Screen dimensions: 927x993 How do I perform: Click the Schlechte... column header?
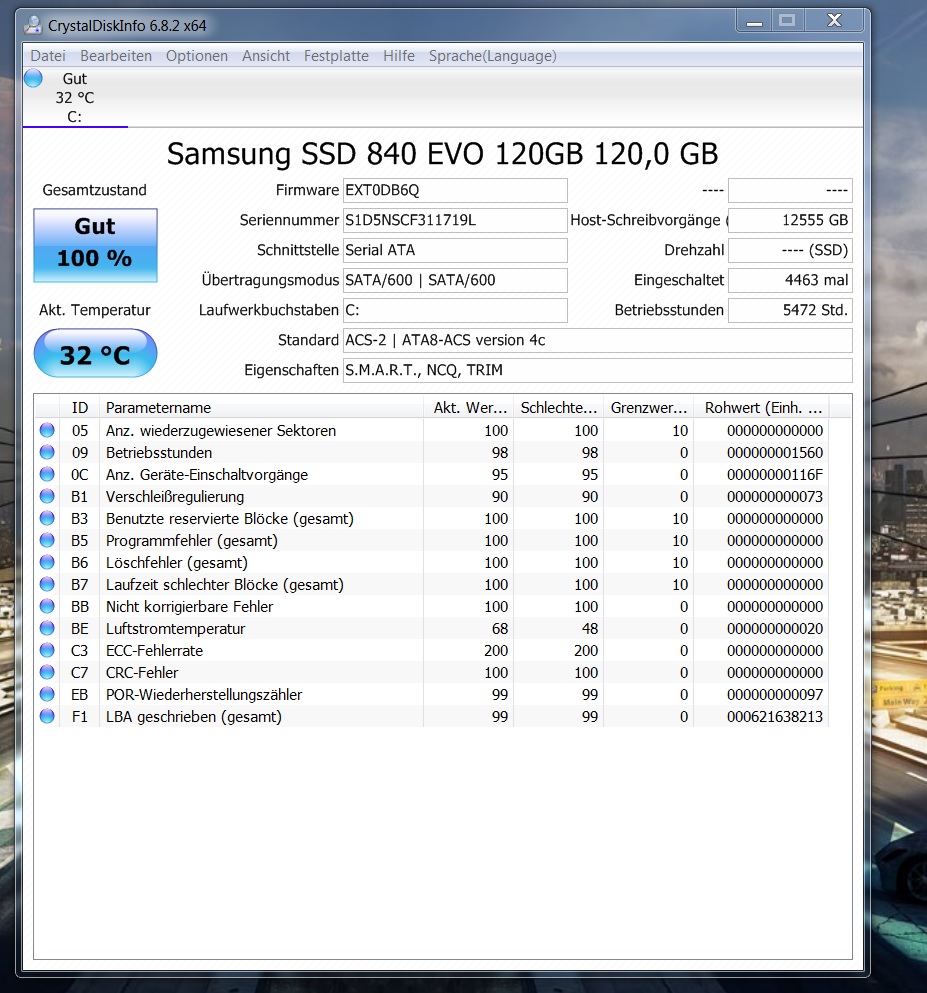pyautogui.click(x=558, y=408)
